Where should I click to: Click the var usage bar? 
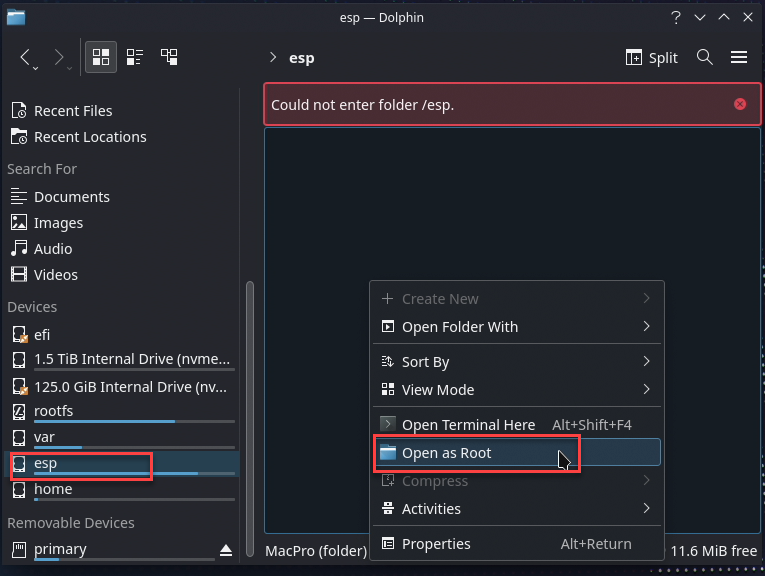(134, 447)
